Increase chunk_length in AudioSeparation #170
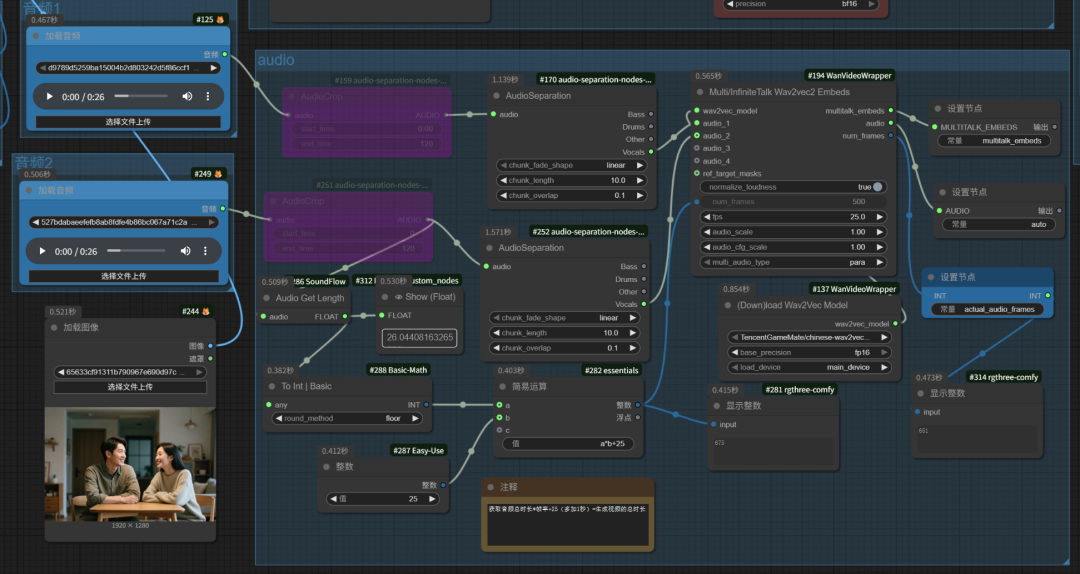This screenshot has height=574, width=1080. [640, 181]
